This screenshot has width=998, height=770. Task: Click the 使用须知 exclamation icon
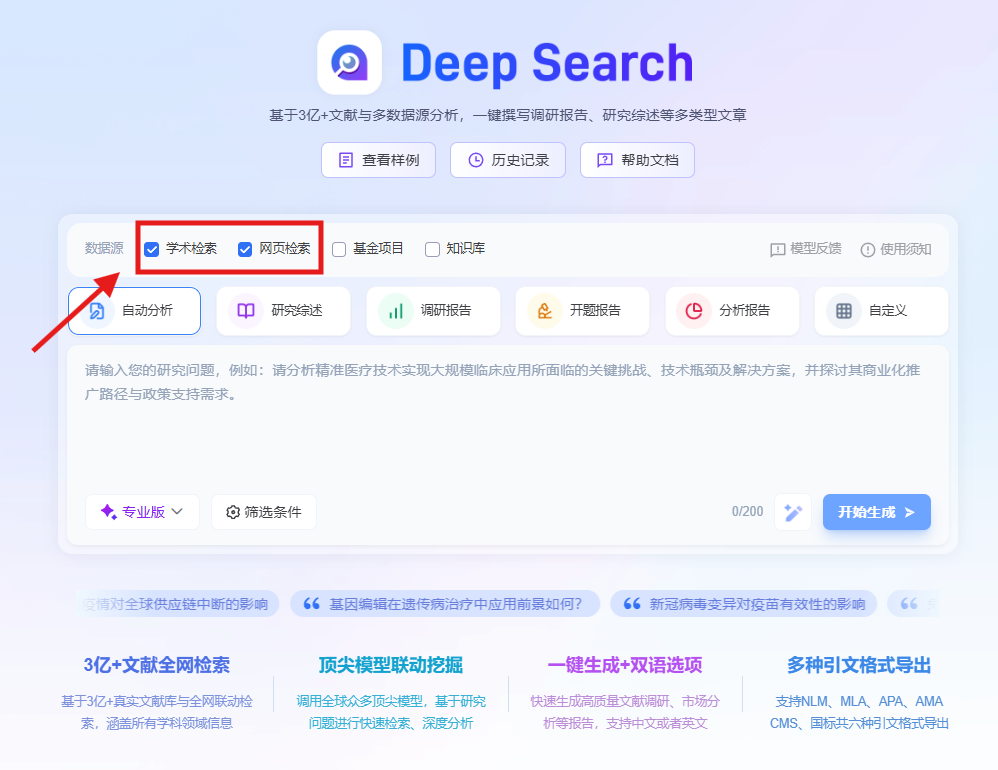868,249
